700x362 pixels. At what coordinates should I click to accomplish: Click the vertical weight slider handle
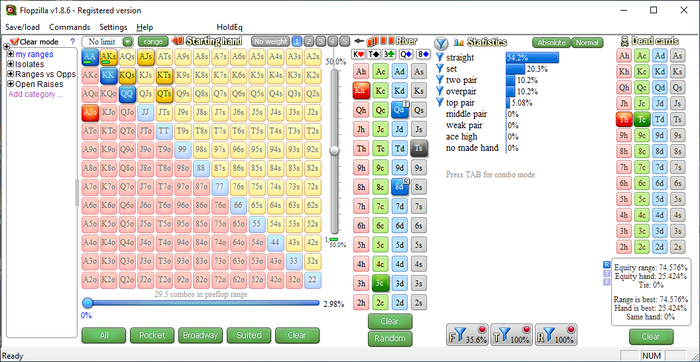[334, 151]
